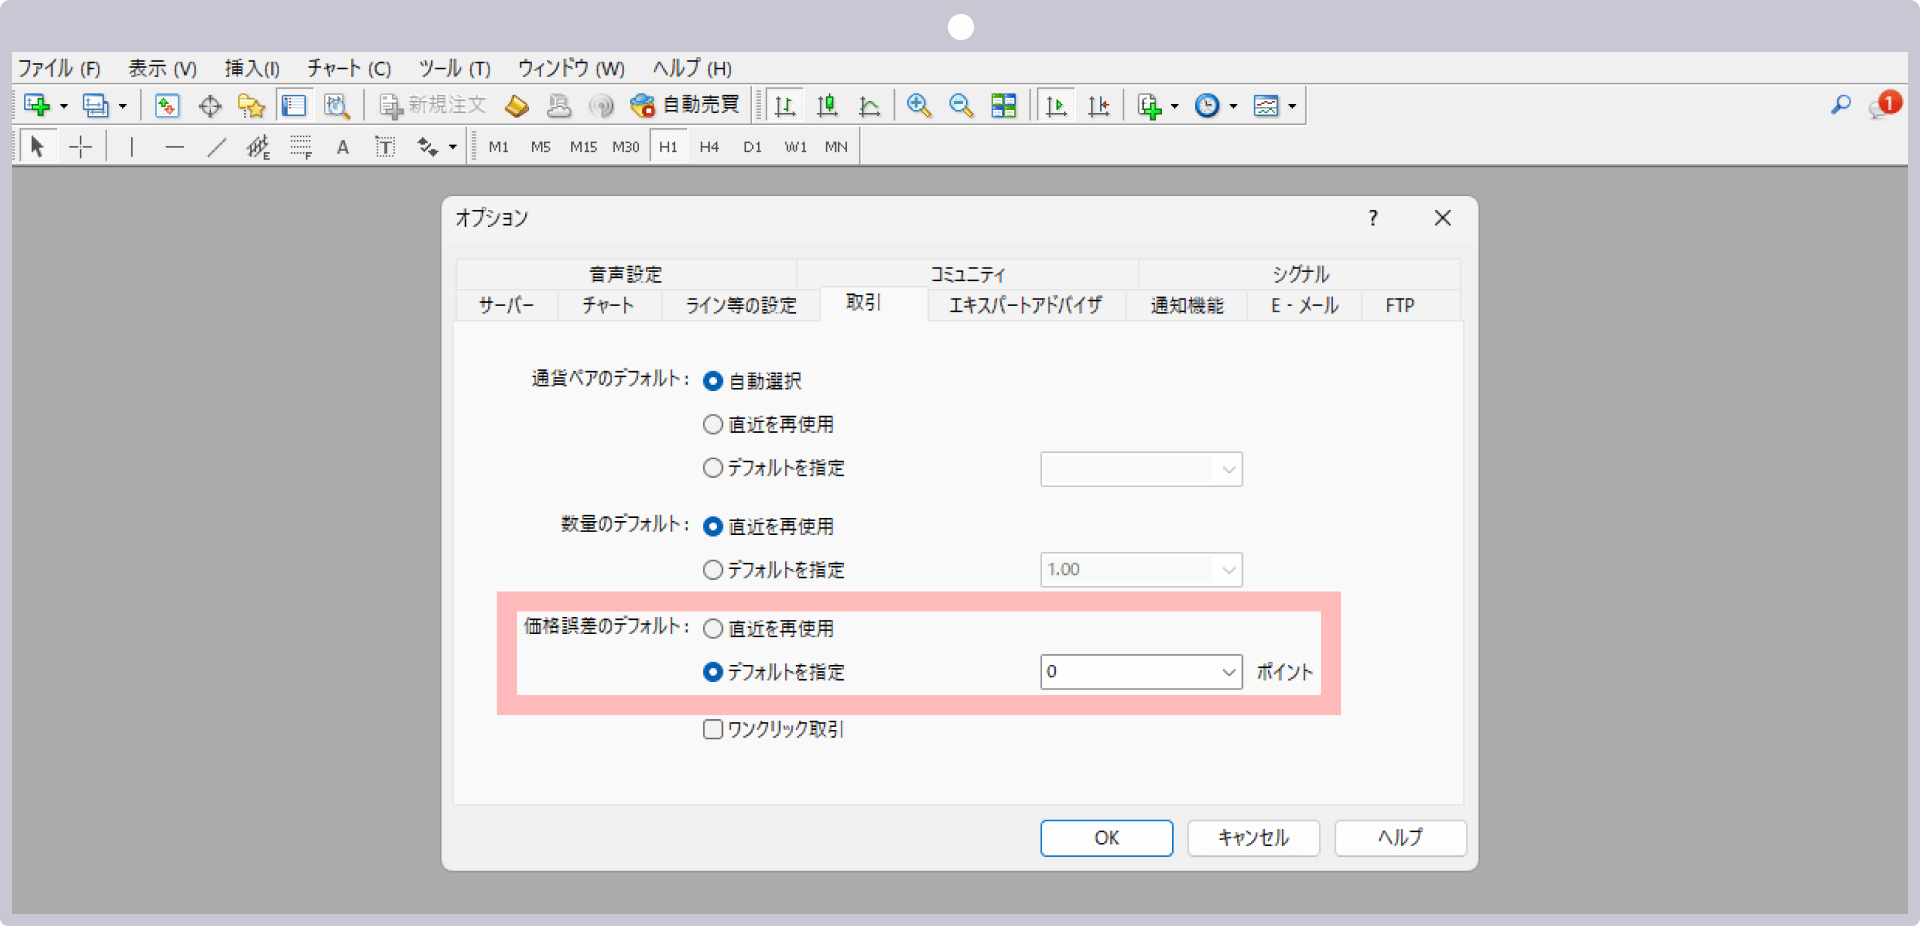Select the Fibonacci retracement tool

tap(300, 147)
